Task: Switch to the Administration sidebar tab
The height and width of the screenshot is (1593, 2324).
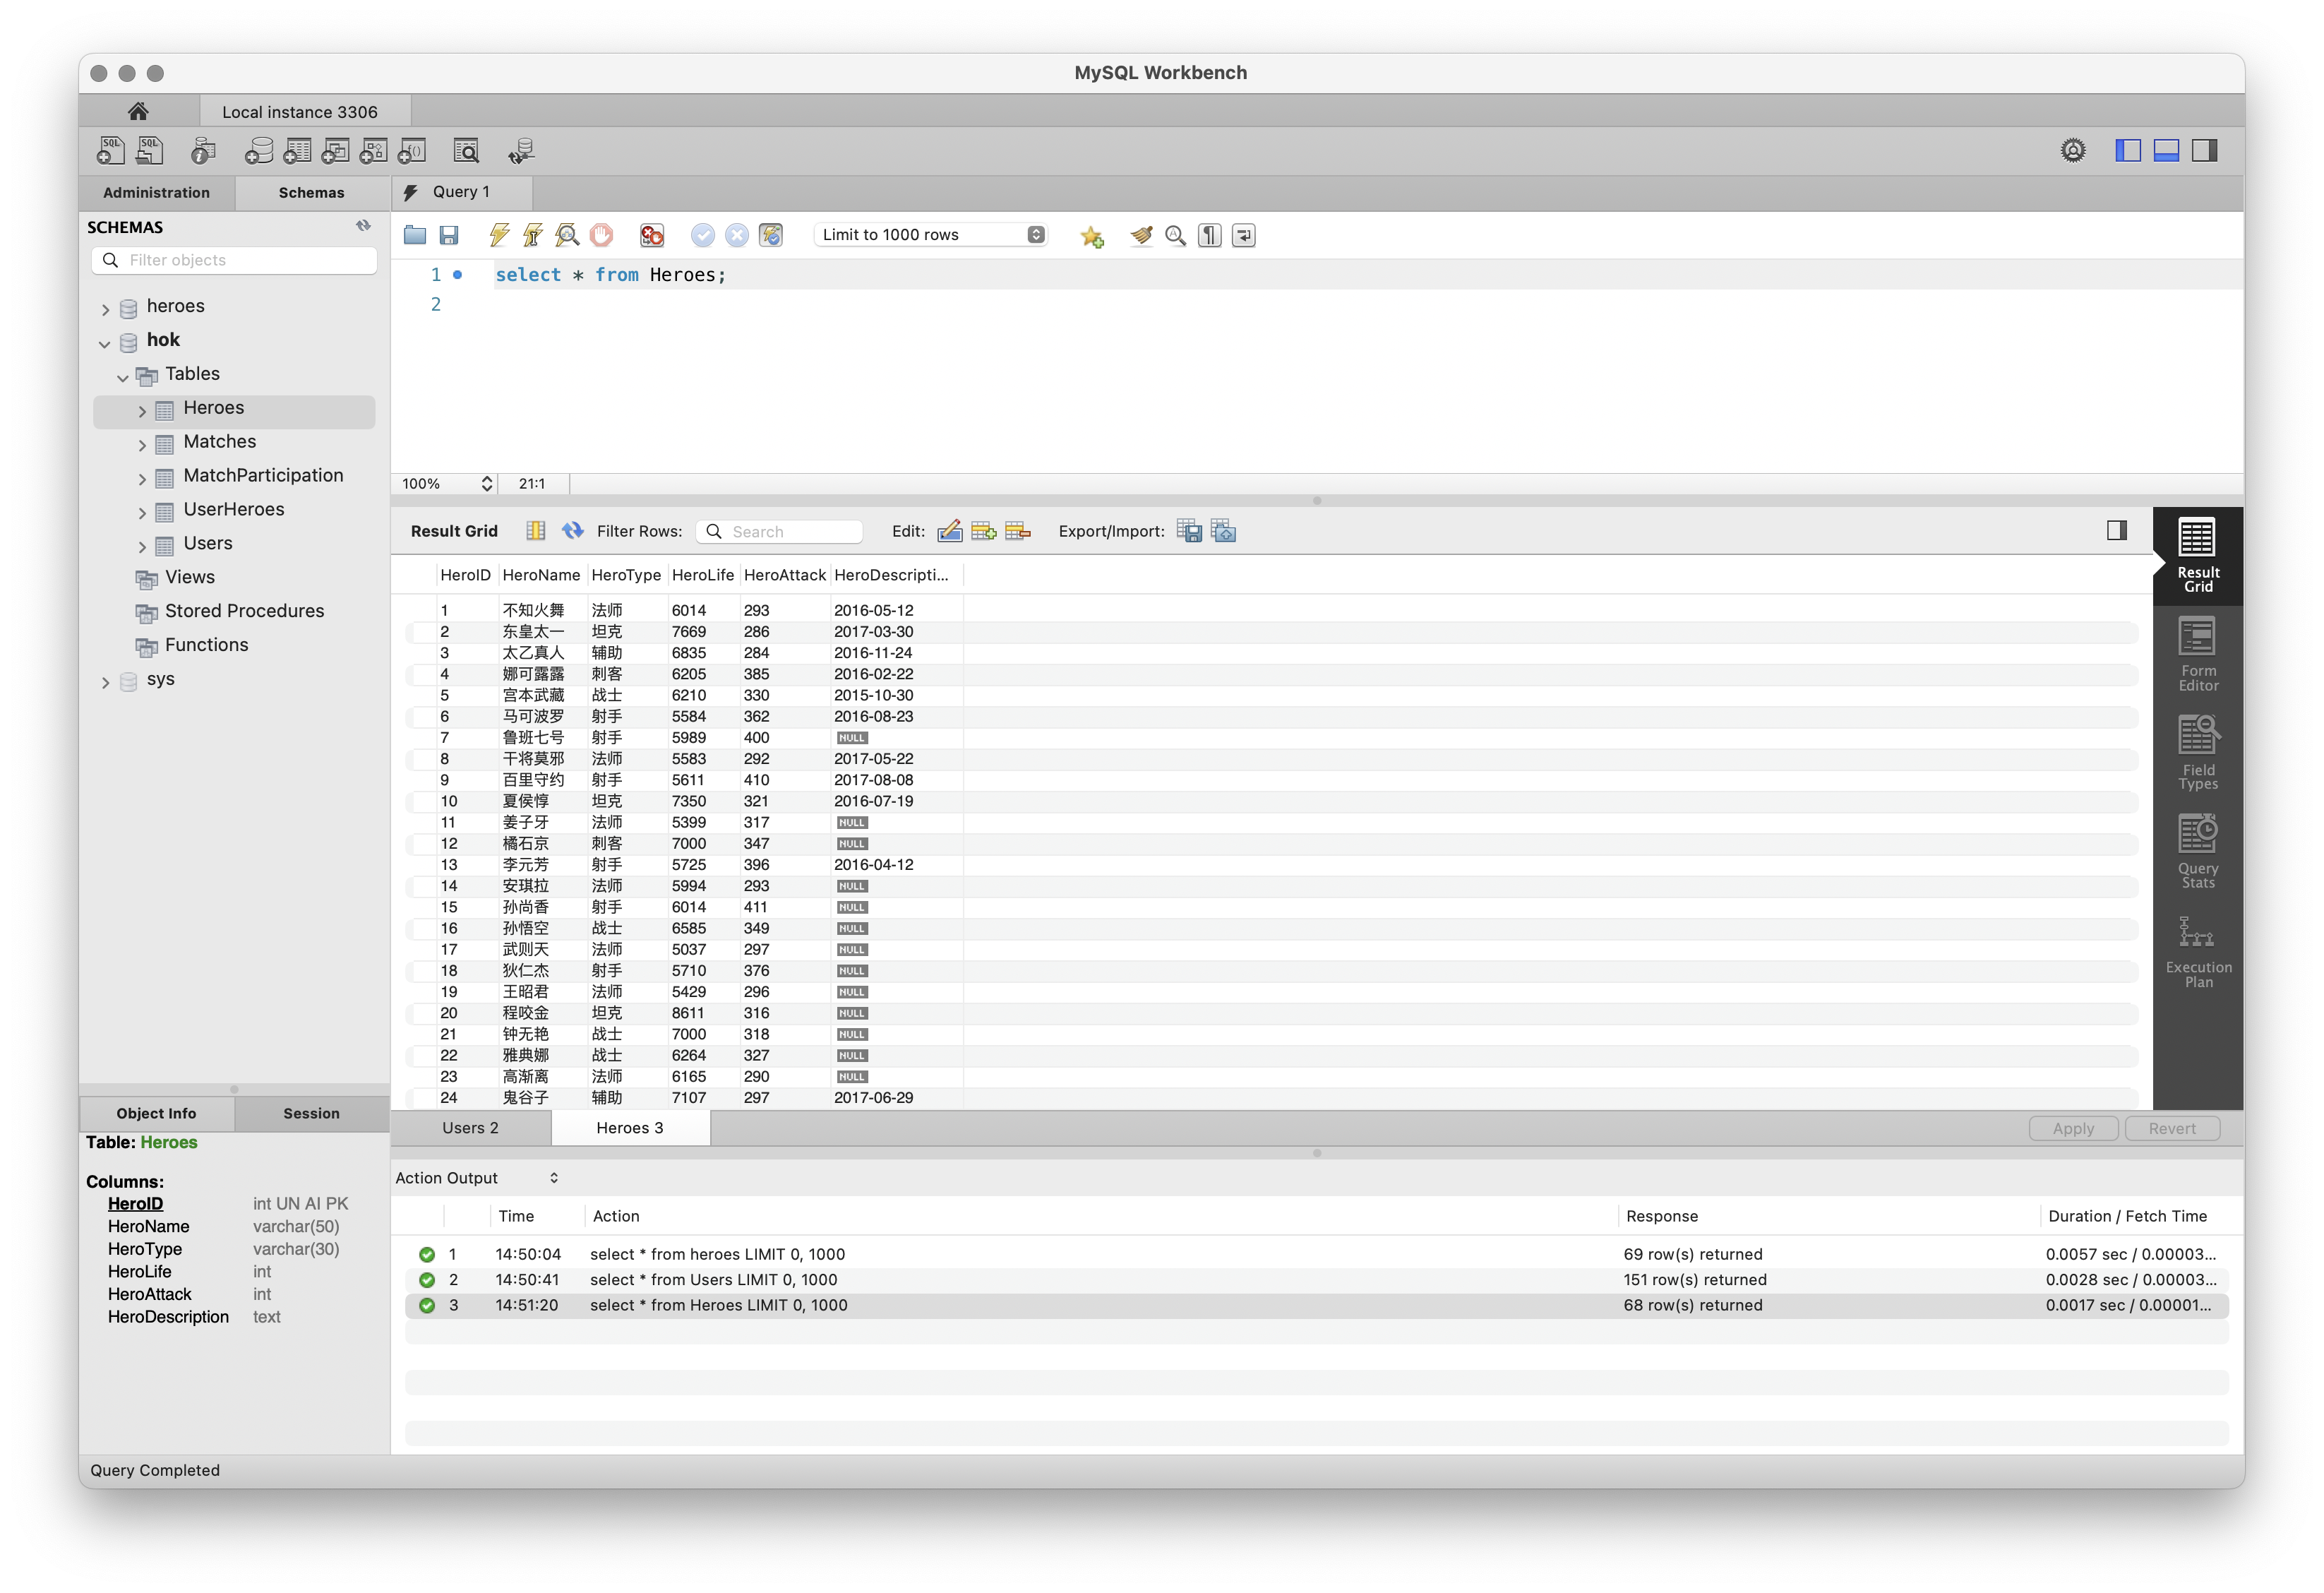Action: [156, 192]
